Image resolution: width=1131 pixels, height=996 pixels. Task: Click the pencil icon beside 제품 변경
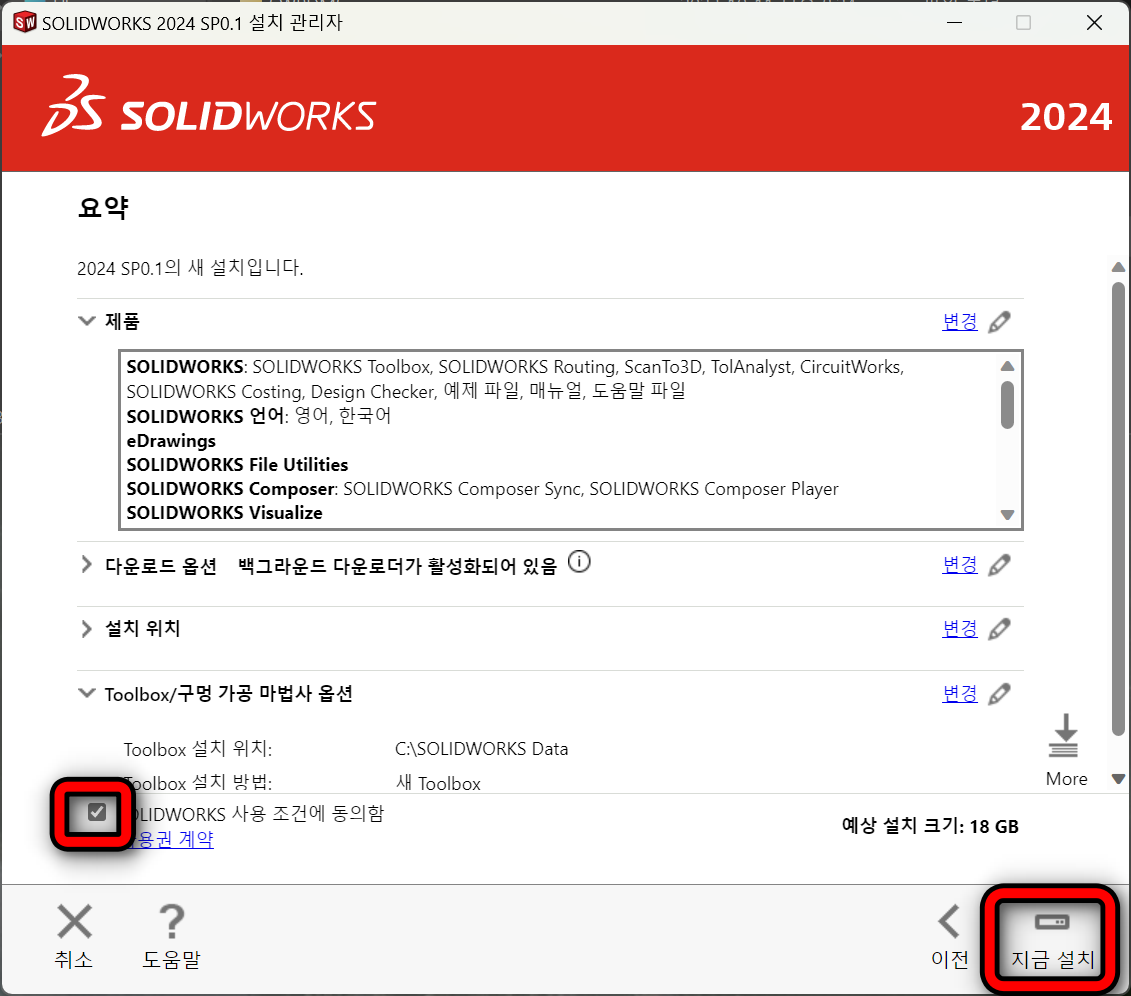(x=999, y=322)
